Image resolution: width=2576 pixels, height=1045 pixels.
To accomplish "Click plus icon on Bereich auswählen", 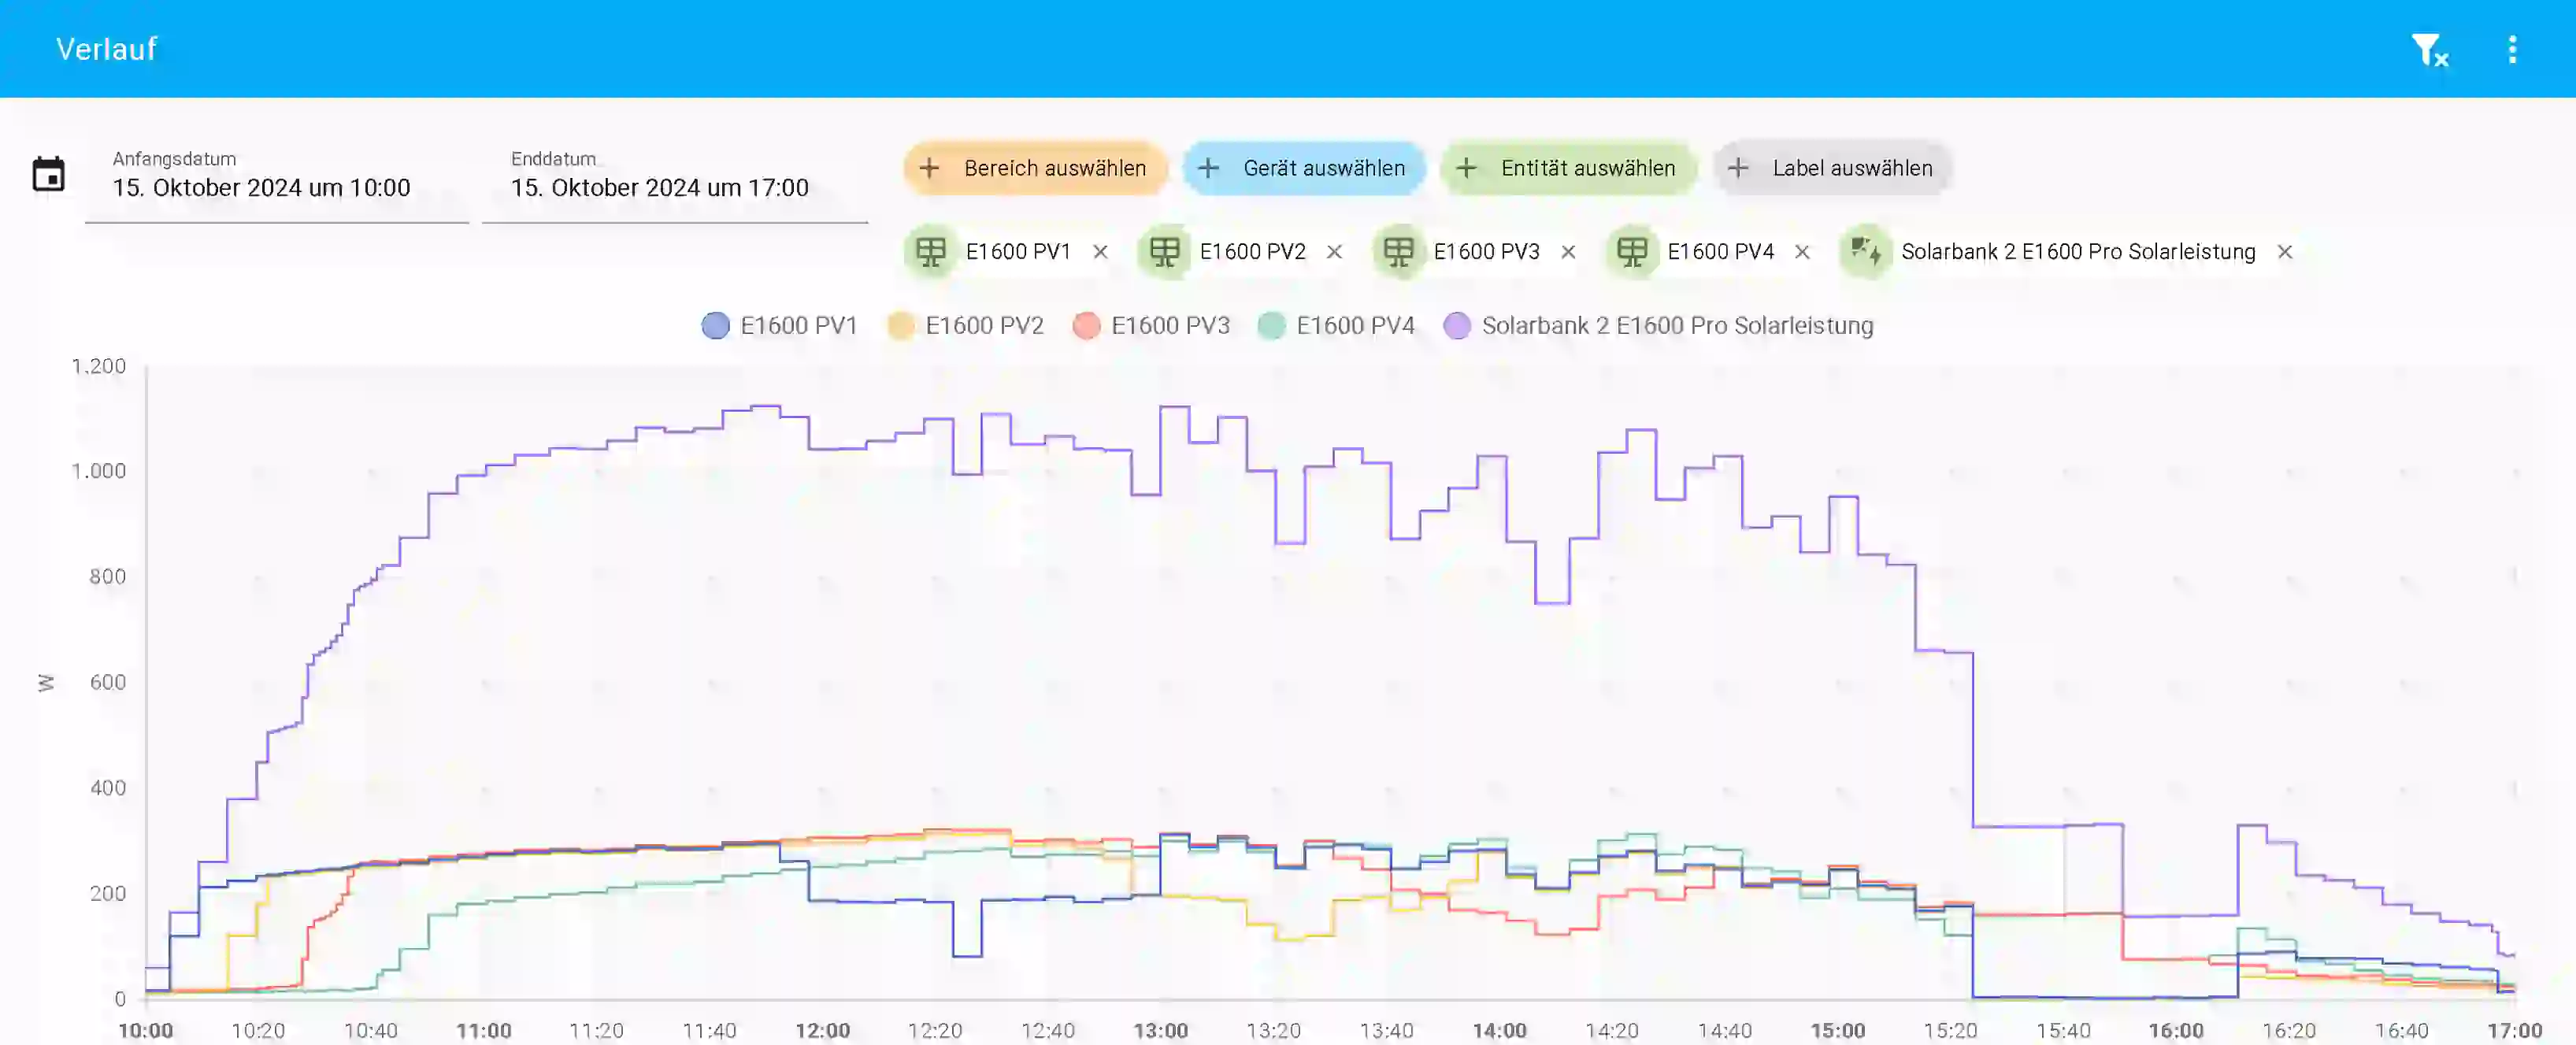I will click(x=929, y=168).
